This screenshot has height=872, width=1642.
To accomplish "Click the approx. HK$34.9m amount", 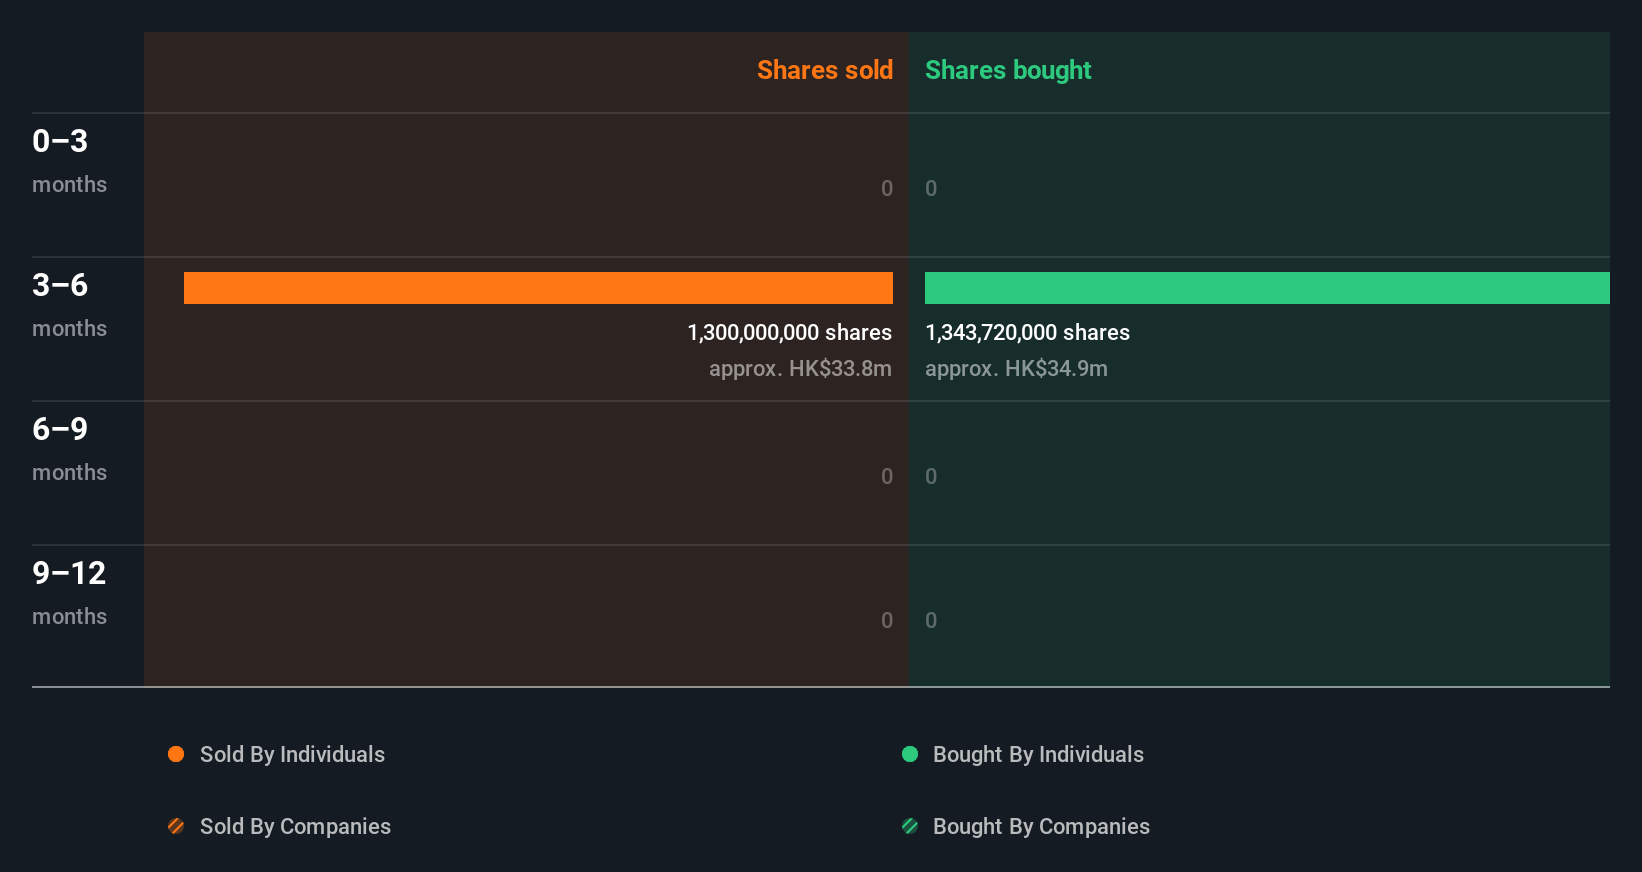I will (1016, 368).
